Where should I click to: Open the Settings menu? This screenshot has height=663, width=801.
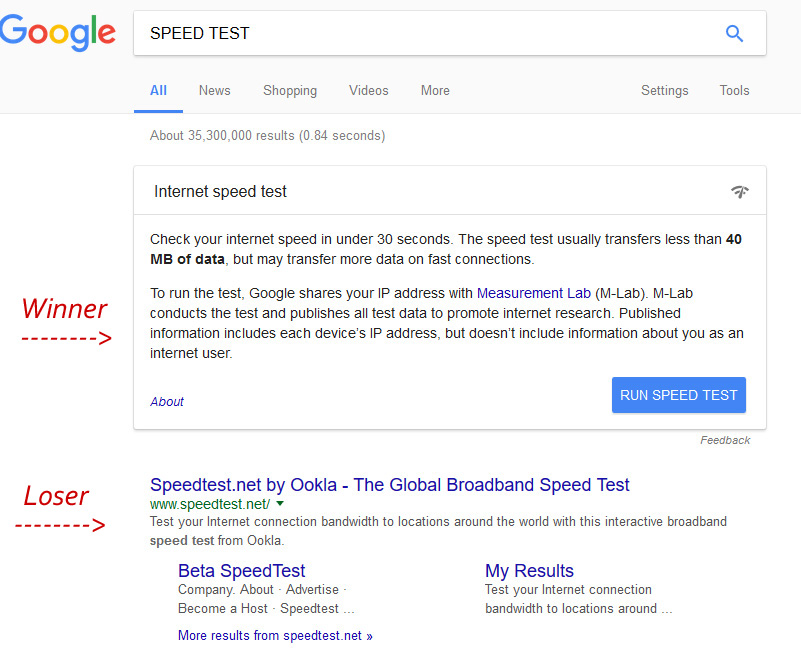[x=665, y=90]
